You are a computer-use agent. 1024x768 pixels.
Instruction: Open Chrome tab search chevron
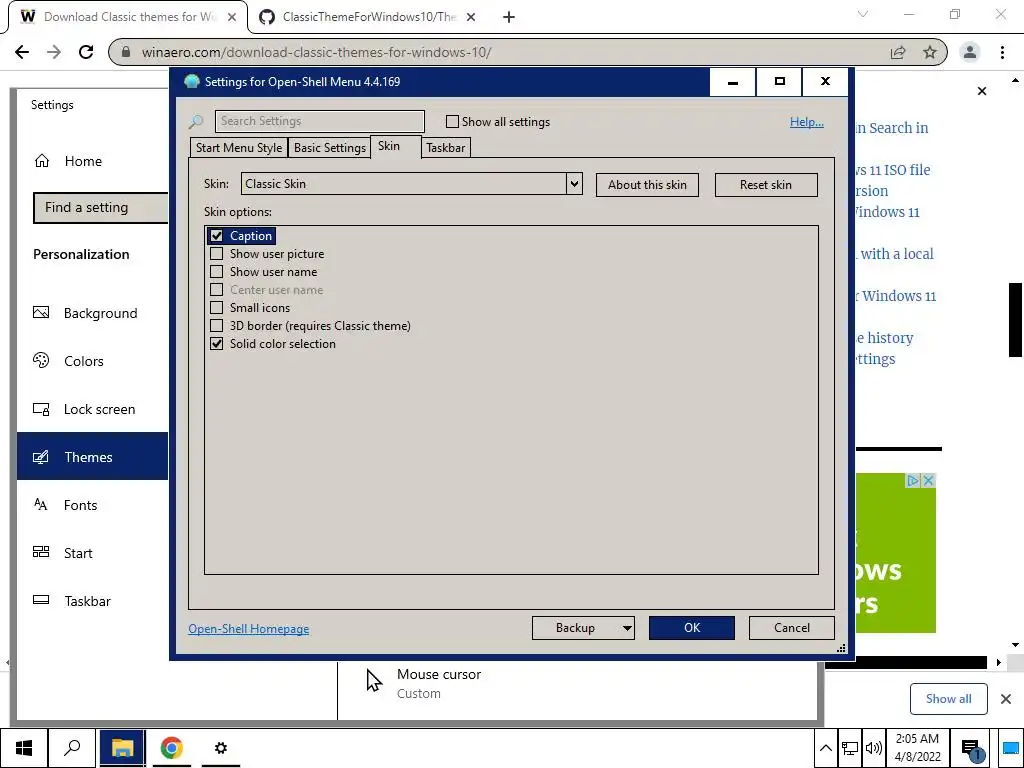(x=863, y=14)
